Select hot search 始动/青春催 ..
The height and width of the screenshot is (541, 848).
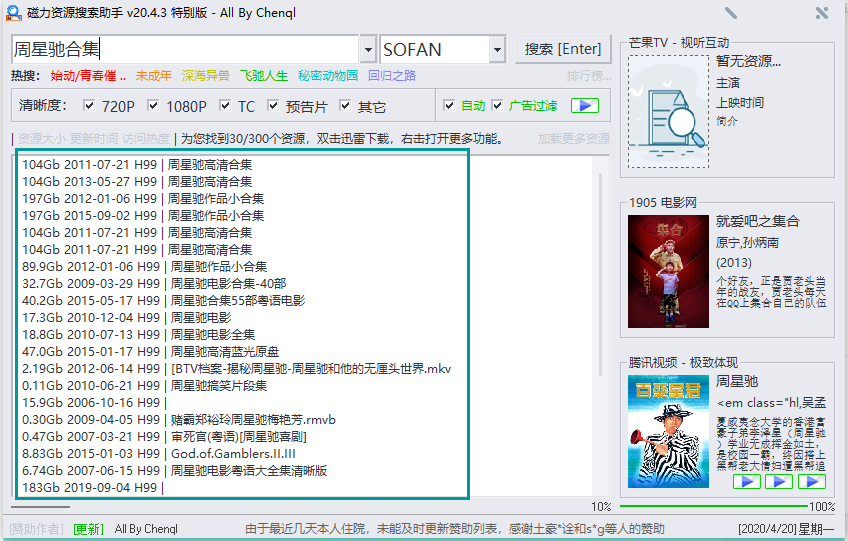[x=88, y=76]
